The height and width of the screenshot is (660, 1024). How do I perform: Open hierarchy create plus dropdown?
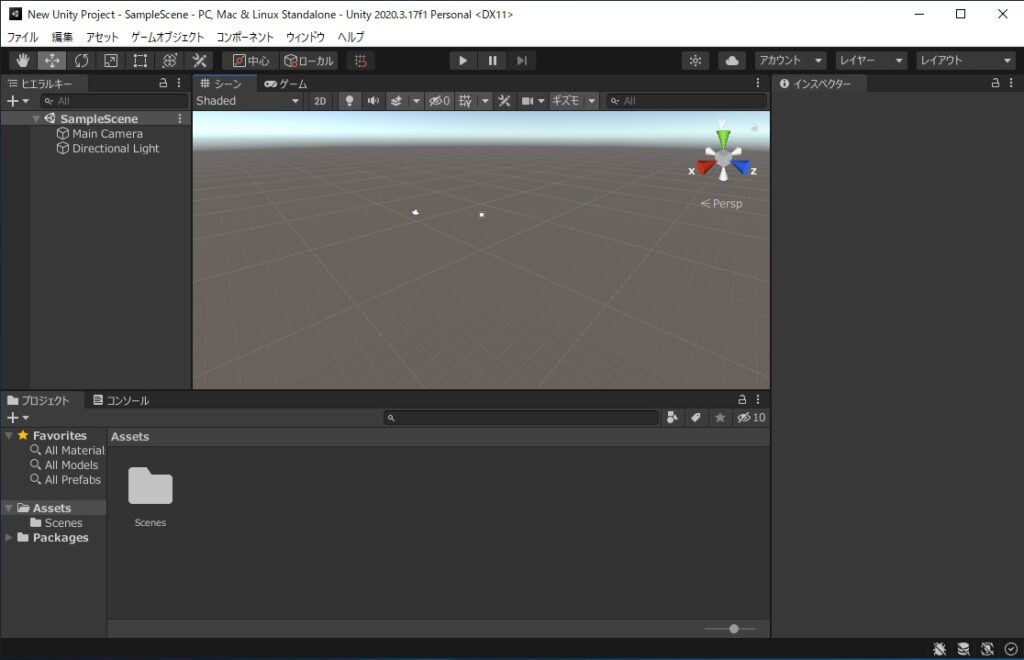click(18, 101)
